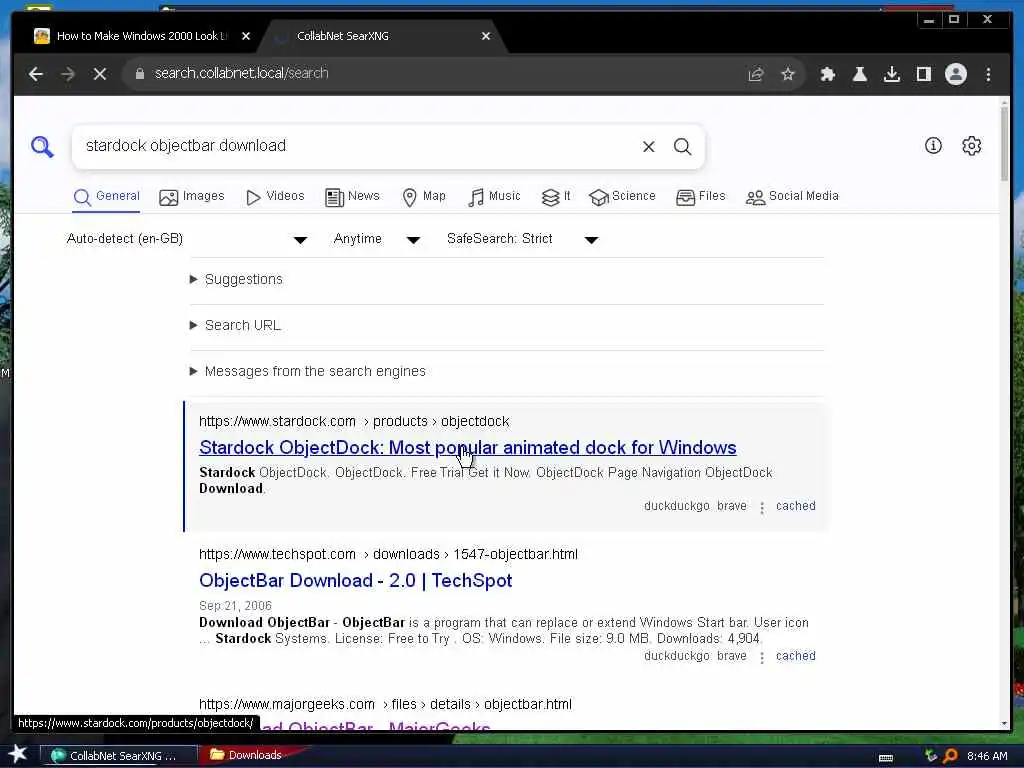Open the Preferences gear icon
The height and width of the screenshot is (768, 1024).
tap(971, 146)
